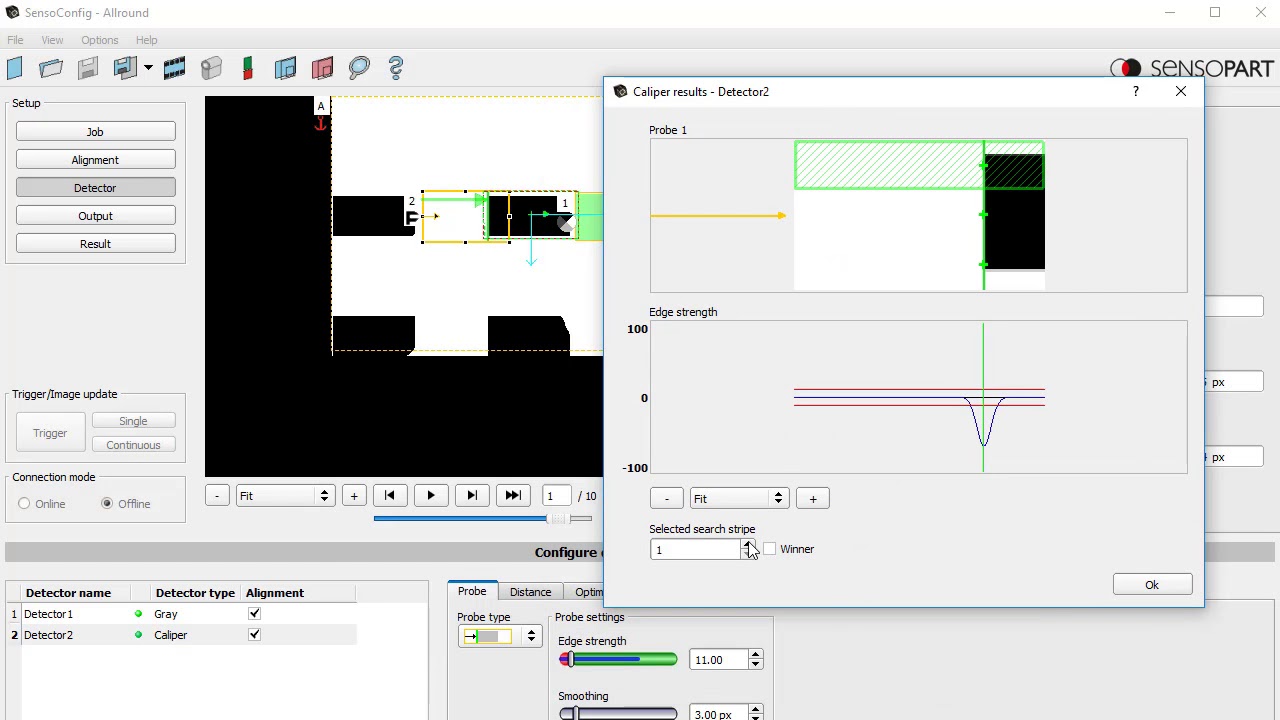Click the green-red I/O signal icon
The height and width of the screenshot is (720, 1280).
(248, 68)
